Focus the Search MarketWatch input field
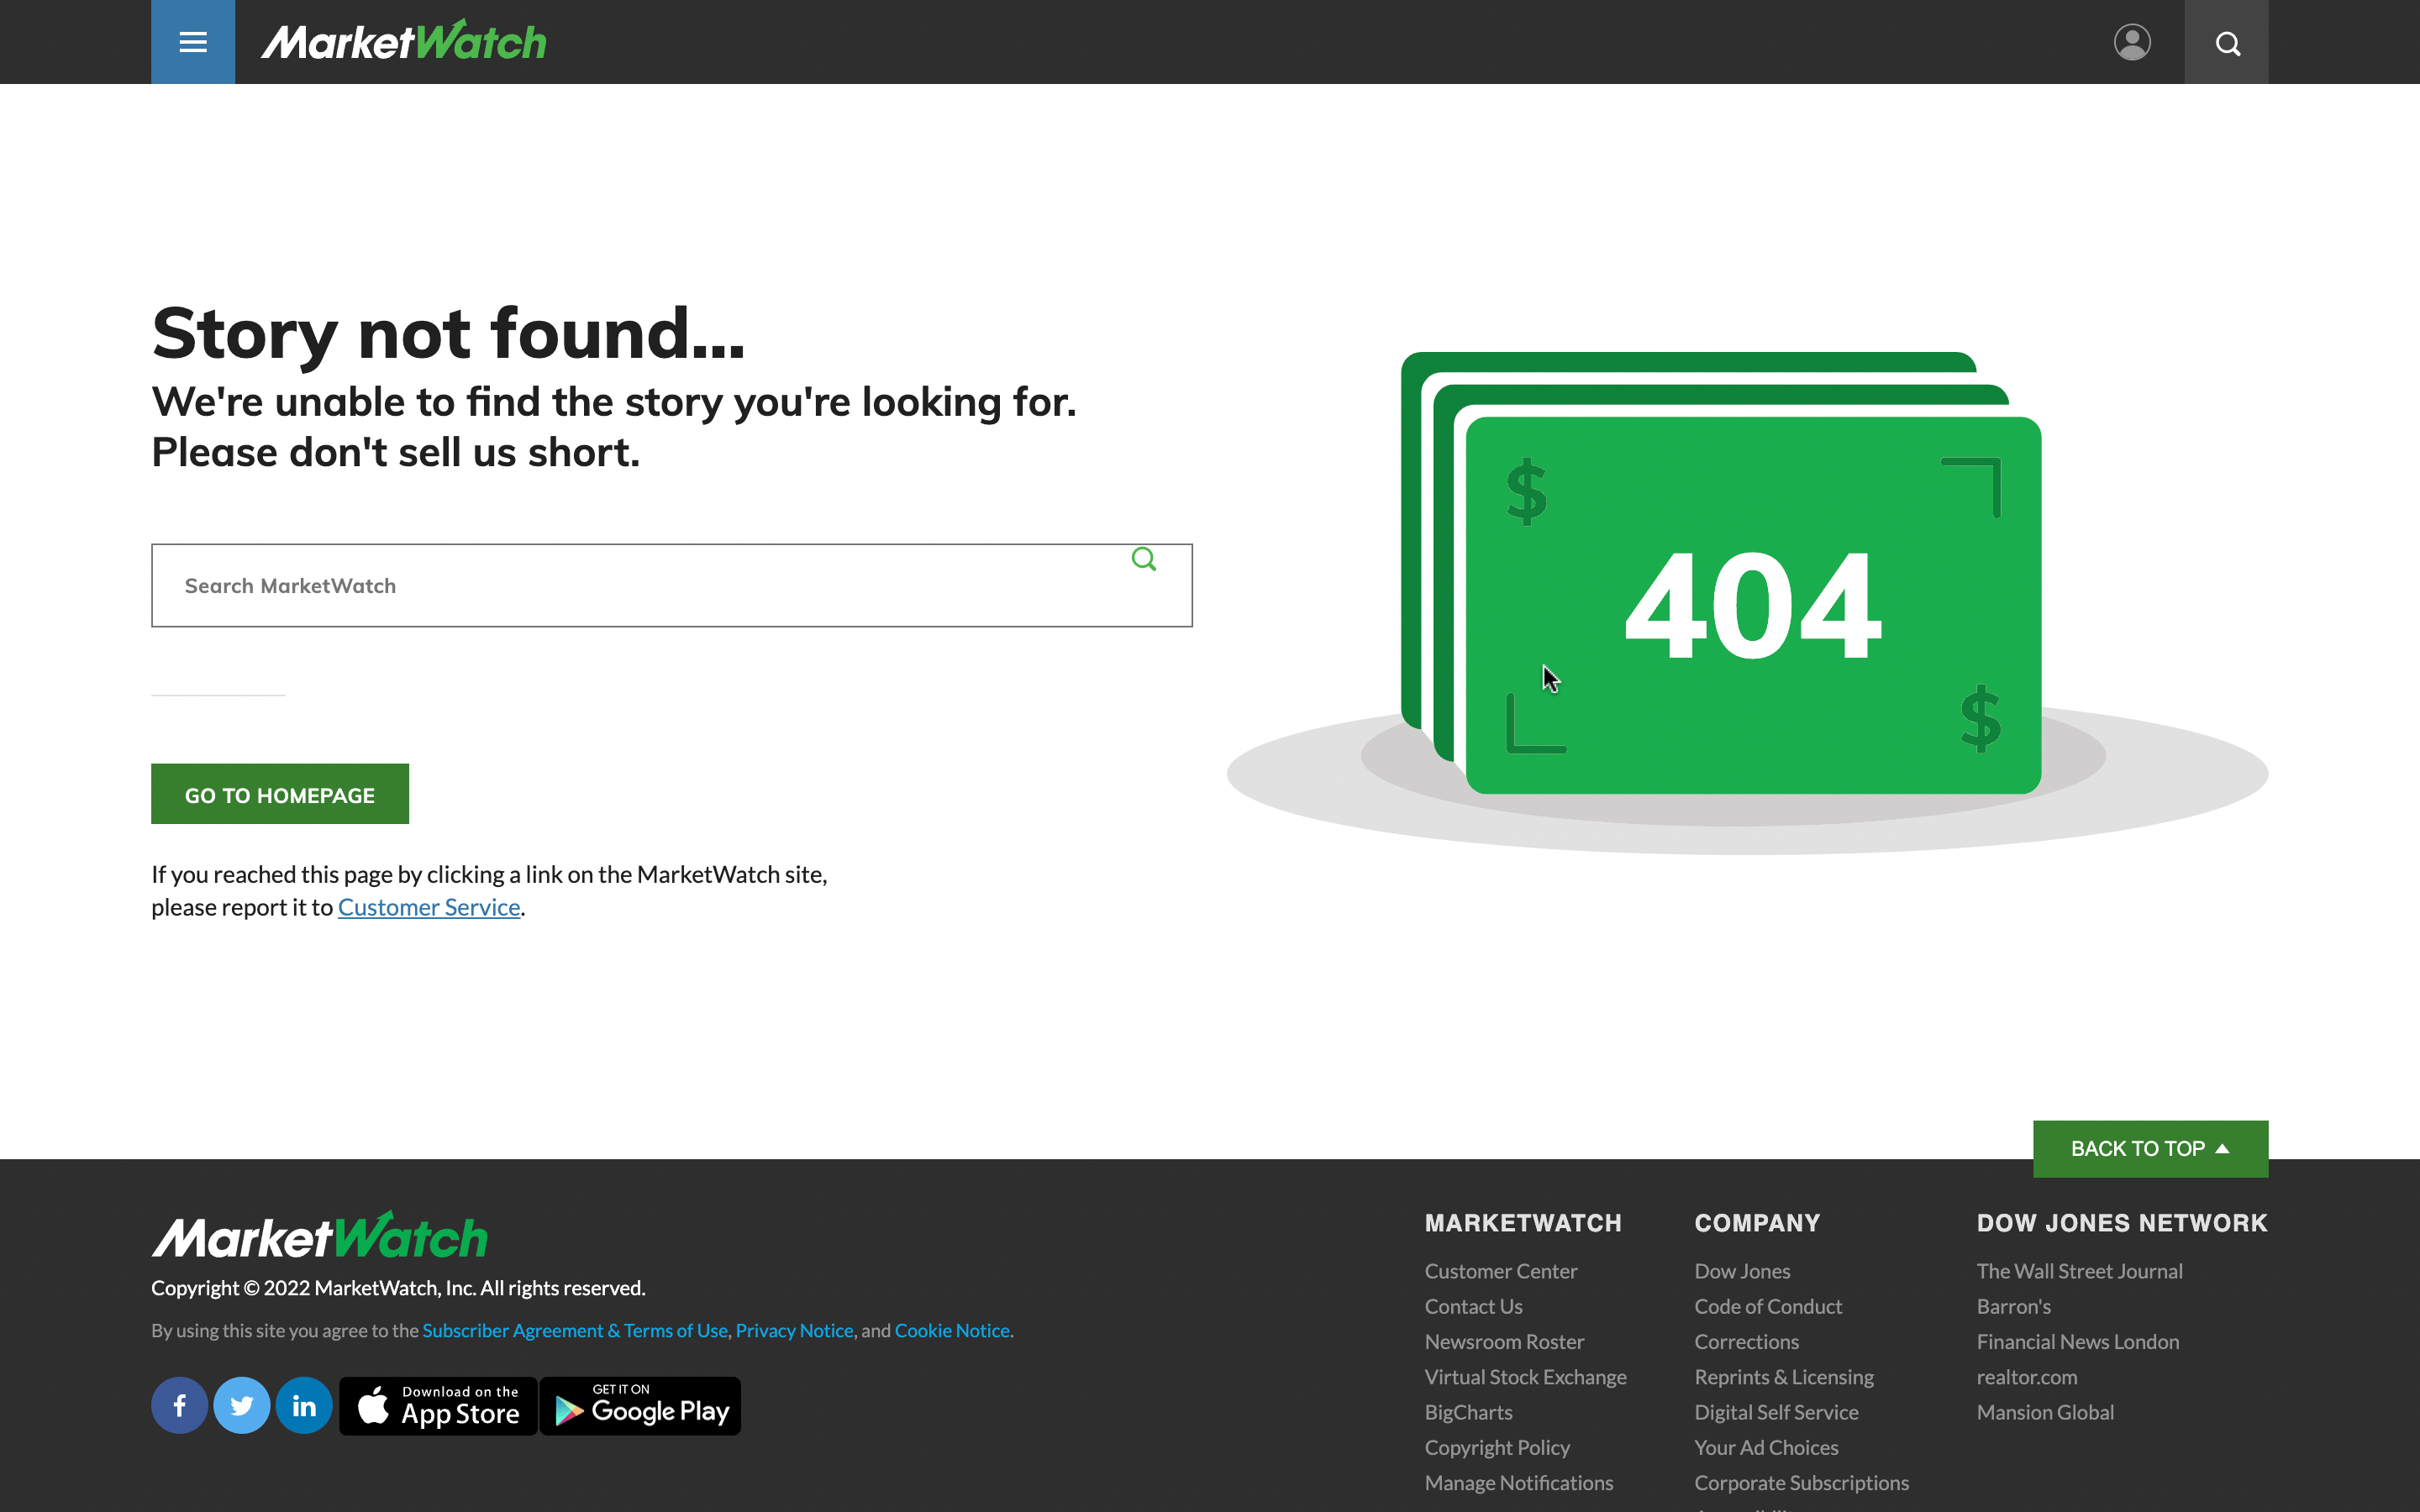The height and width of the screenshot is (1512, 2420). coord(671,585)
